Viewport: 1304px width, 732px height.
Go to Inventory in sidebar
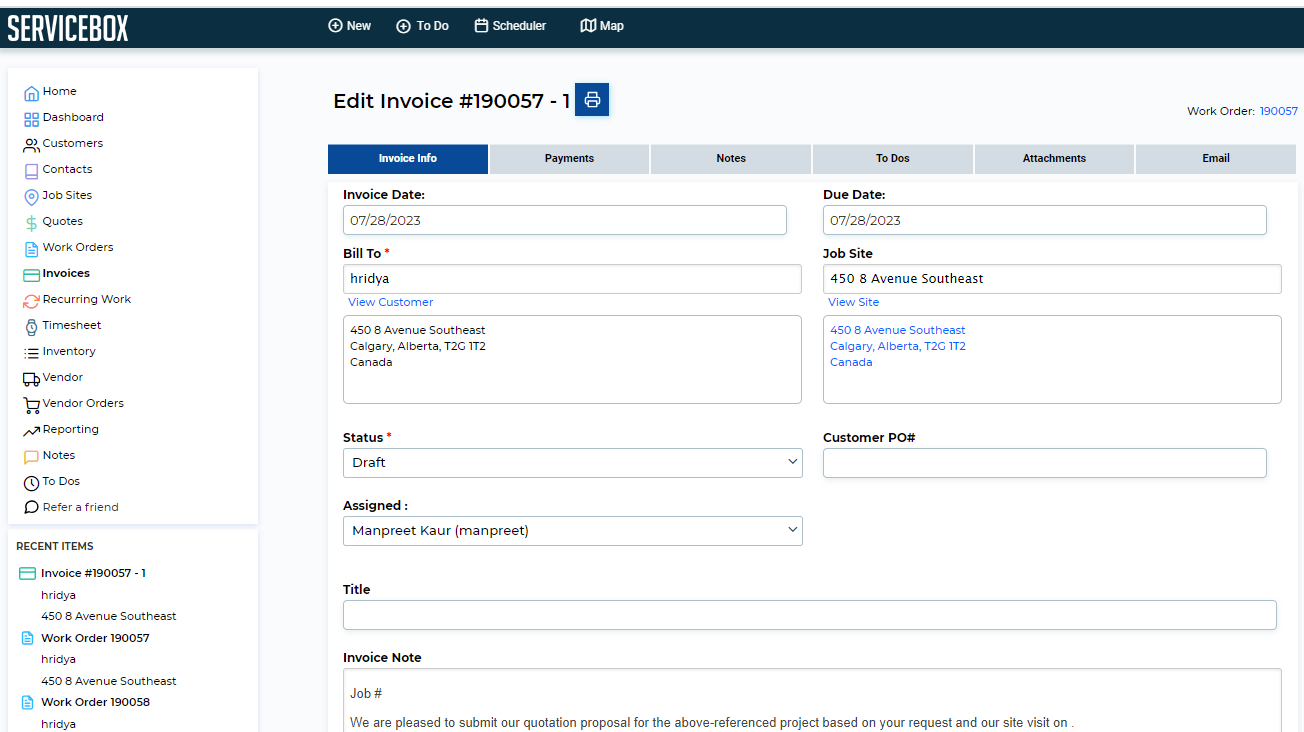tap(69, 352)
